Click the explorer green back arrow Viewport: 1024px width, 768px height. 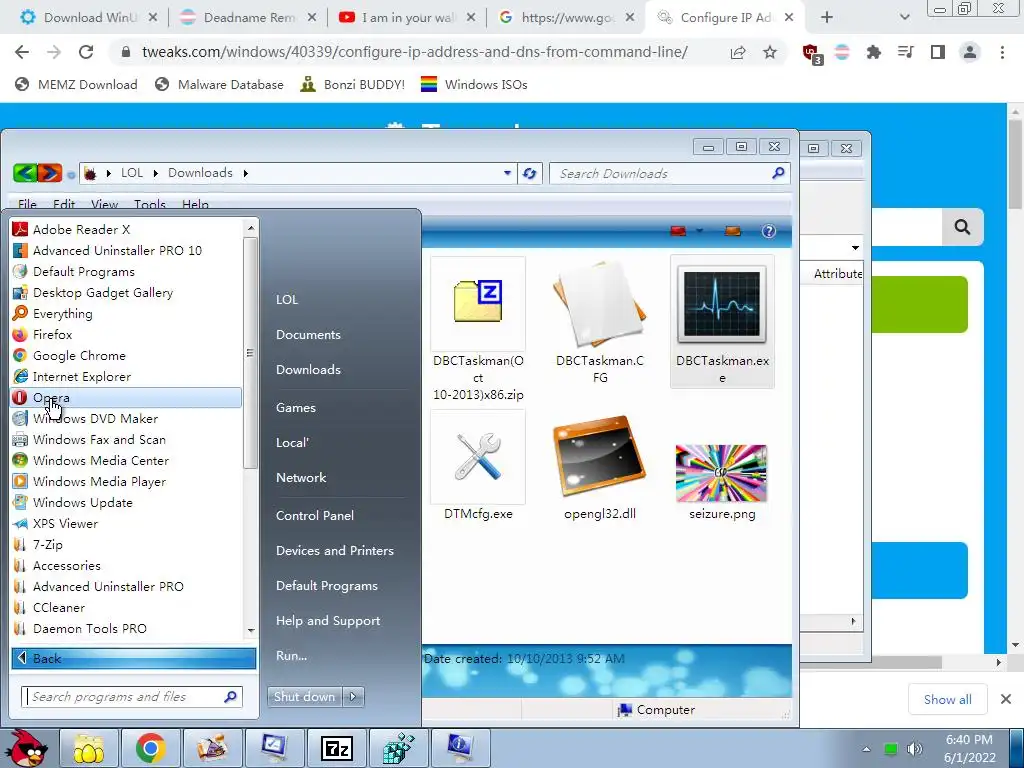[x=25, y=173]
